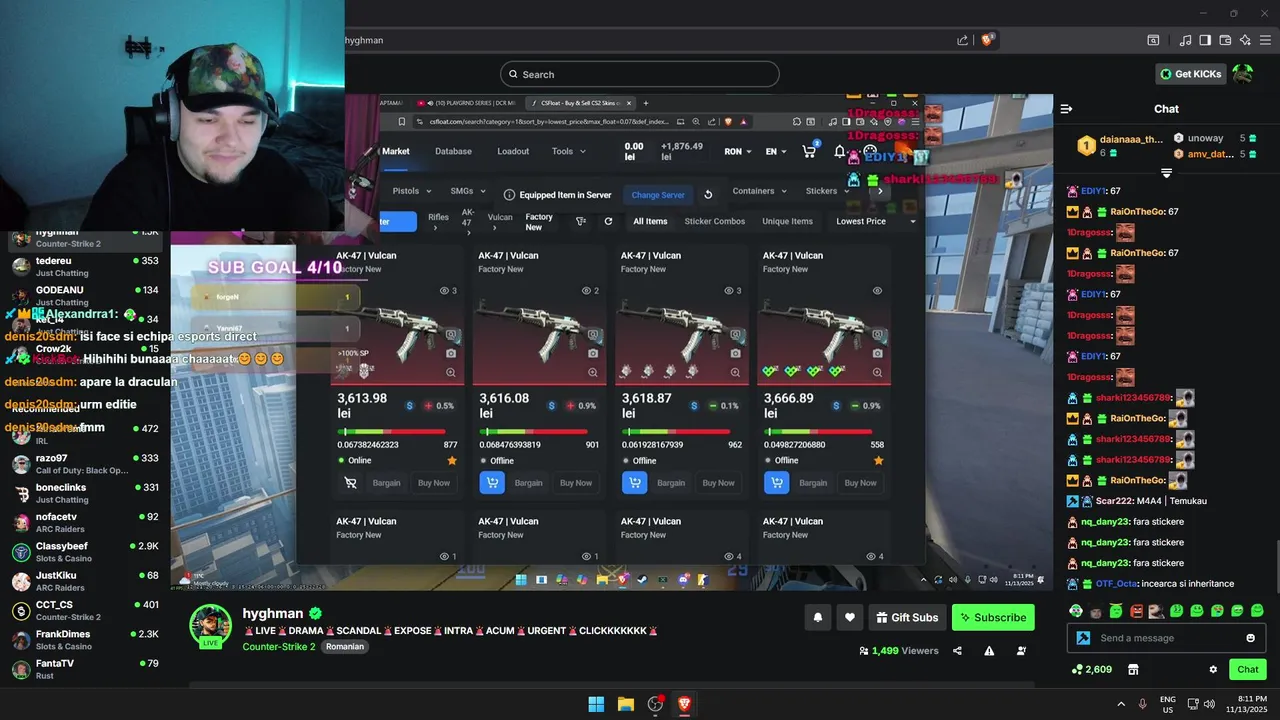
Task: Click hyghman's verified badge
Action: coord(316,613)
